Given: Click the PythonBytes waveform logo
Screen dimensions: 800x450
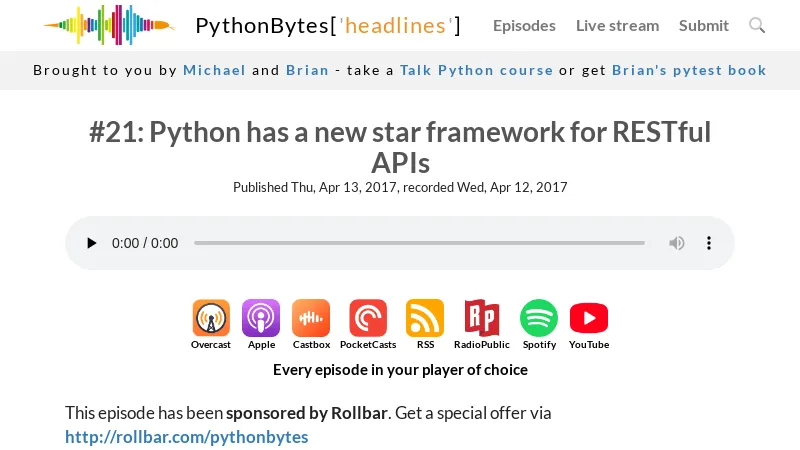Looking at the screenshot, I should 108,25.
